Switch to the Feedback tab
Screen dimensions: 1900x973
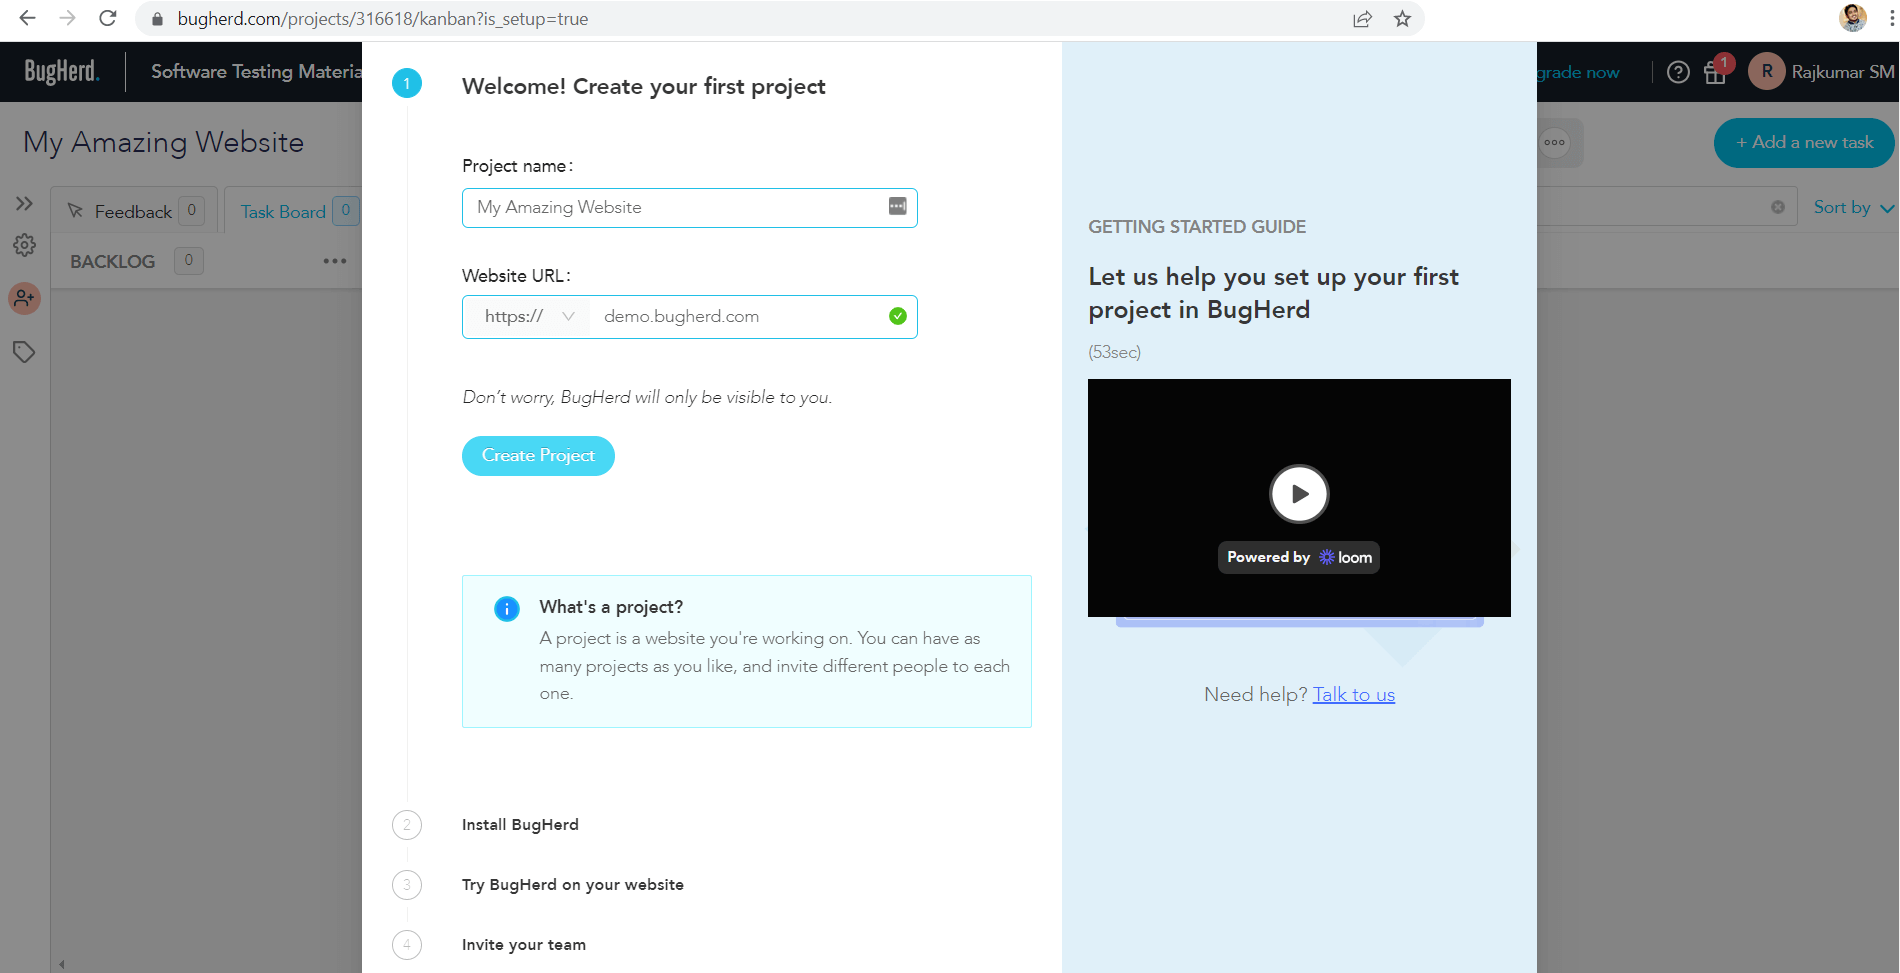coord(136,211)
